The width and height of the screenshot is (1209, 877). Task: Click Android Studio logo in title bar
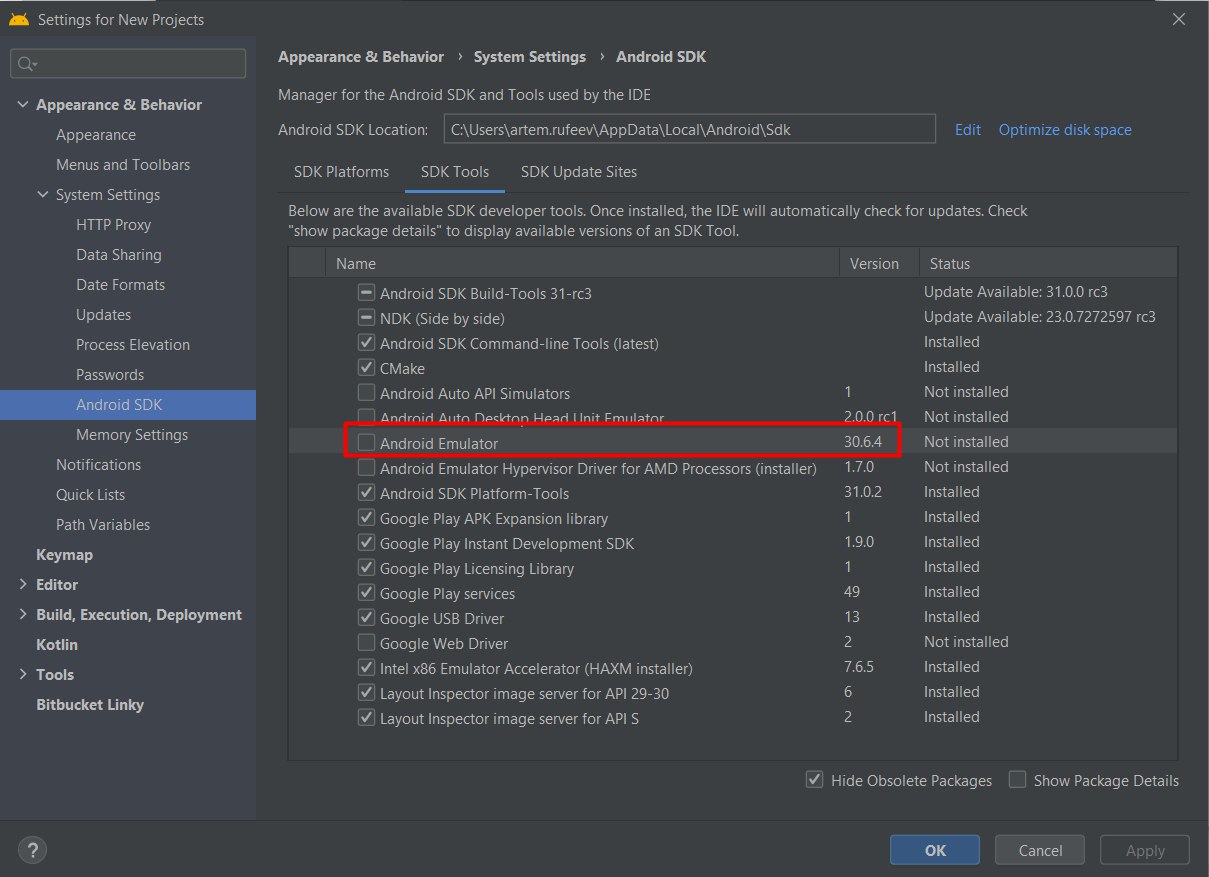pyautogui.click(x=18, y=19)
